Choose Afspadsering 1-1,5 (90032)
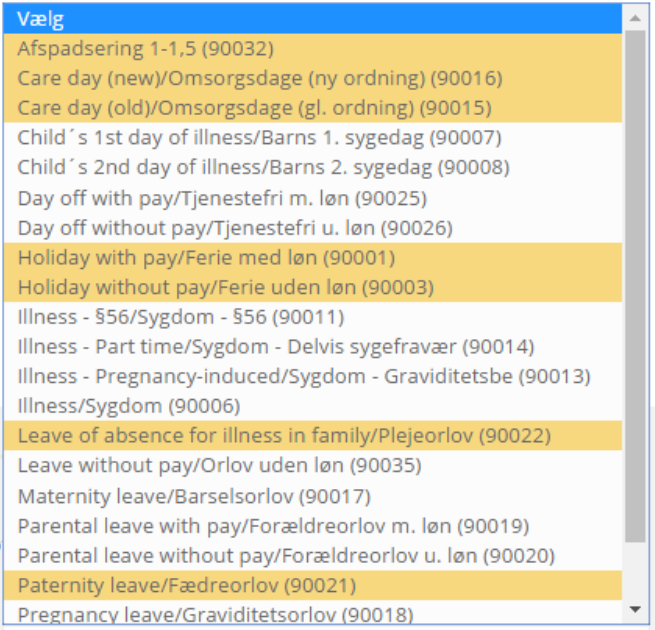The image size is (655, 630). (145, 48)
